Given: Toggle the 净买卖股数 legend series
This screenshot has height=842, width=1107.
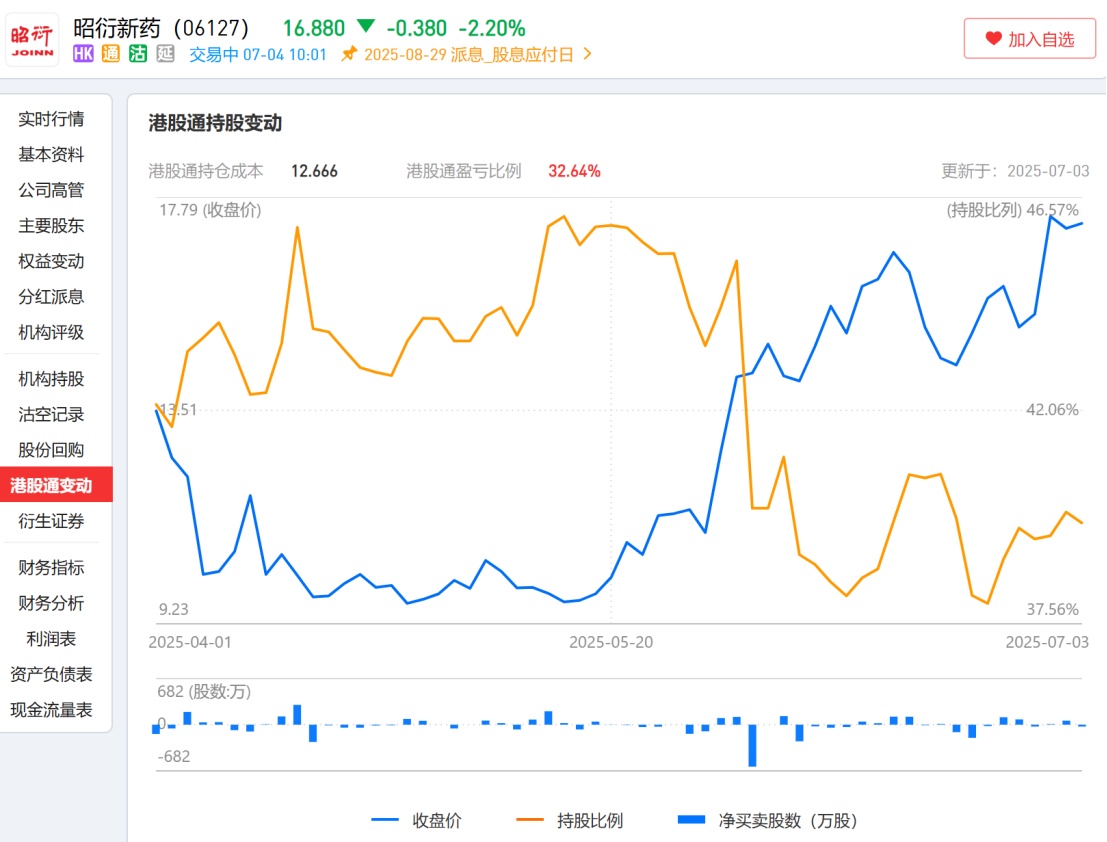Looking at the screenshot, I should (766, 821).
